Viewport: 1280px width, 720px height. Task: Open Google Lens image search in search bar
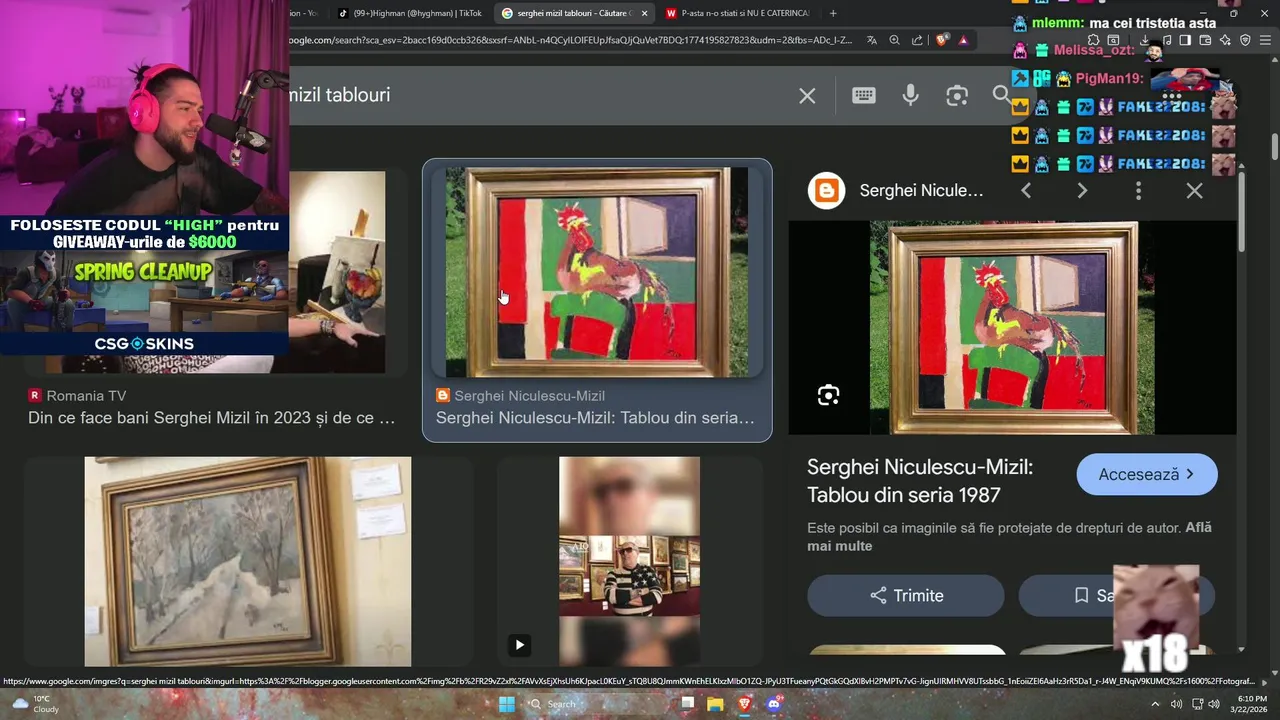[957, 95]
